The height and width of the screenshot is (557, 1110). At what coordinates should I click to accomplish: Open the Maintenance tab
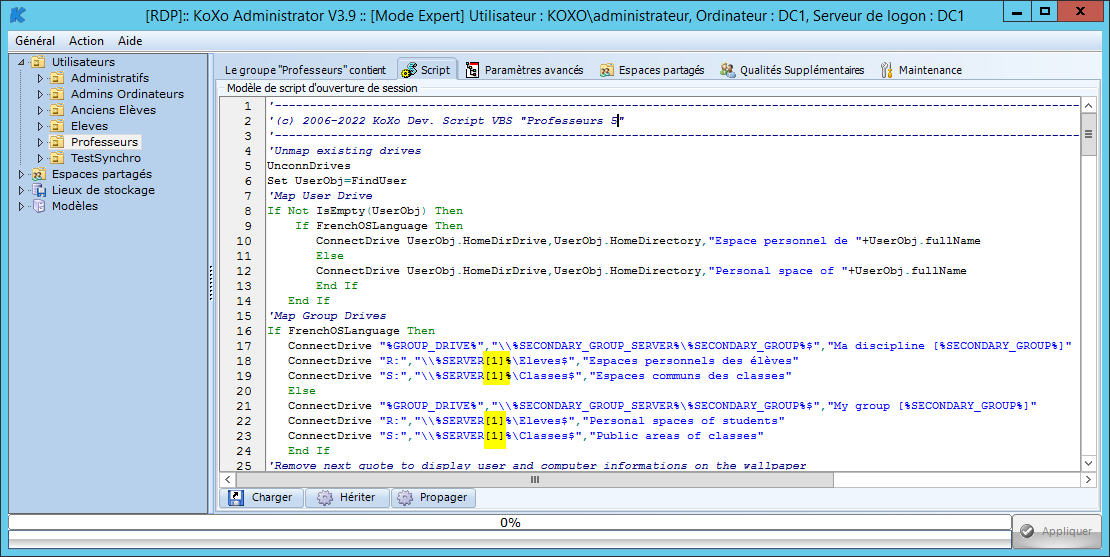click(x=921, y=70)
